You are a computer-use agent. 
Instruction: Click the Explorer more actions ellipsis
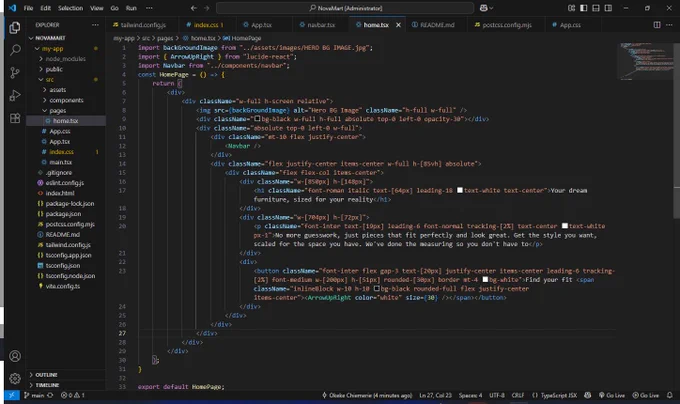pos(95,25)
